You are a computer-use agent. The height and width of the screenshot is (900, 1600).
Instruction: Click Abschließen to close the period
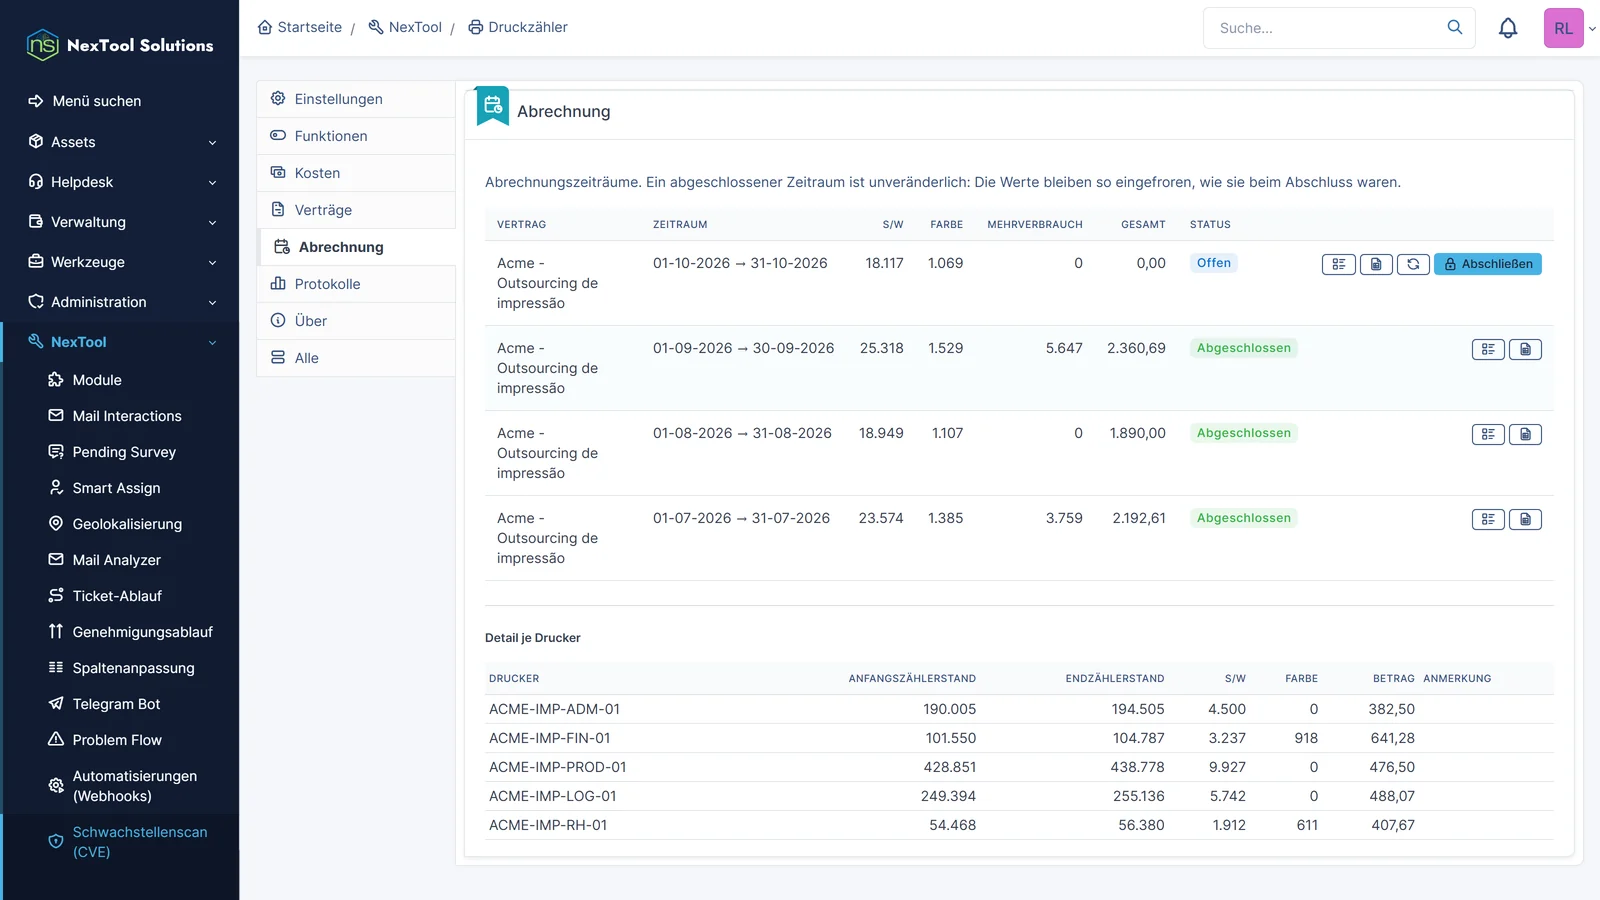coord(1488,264)
